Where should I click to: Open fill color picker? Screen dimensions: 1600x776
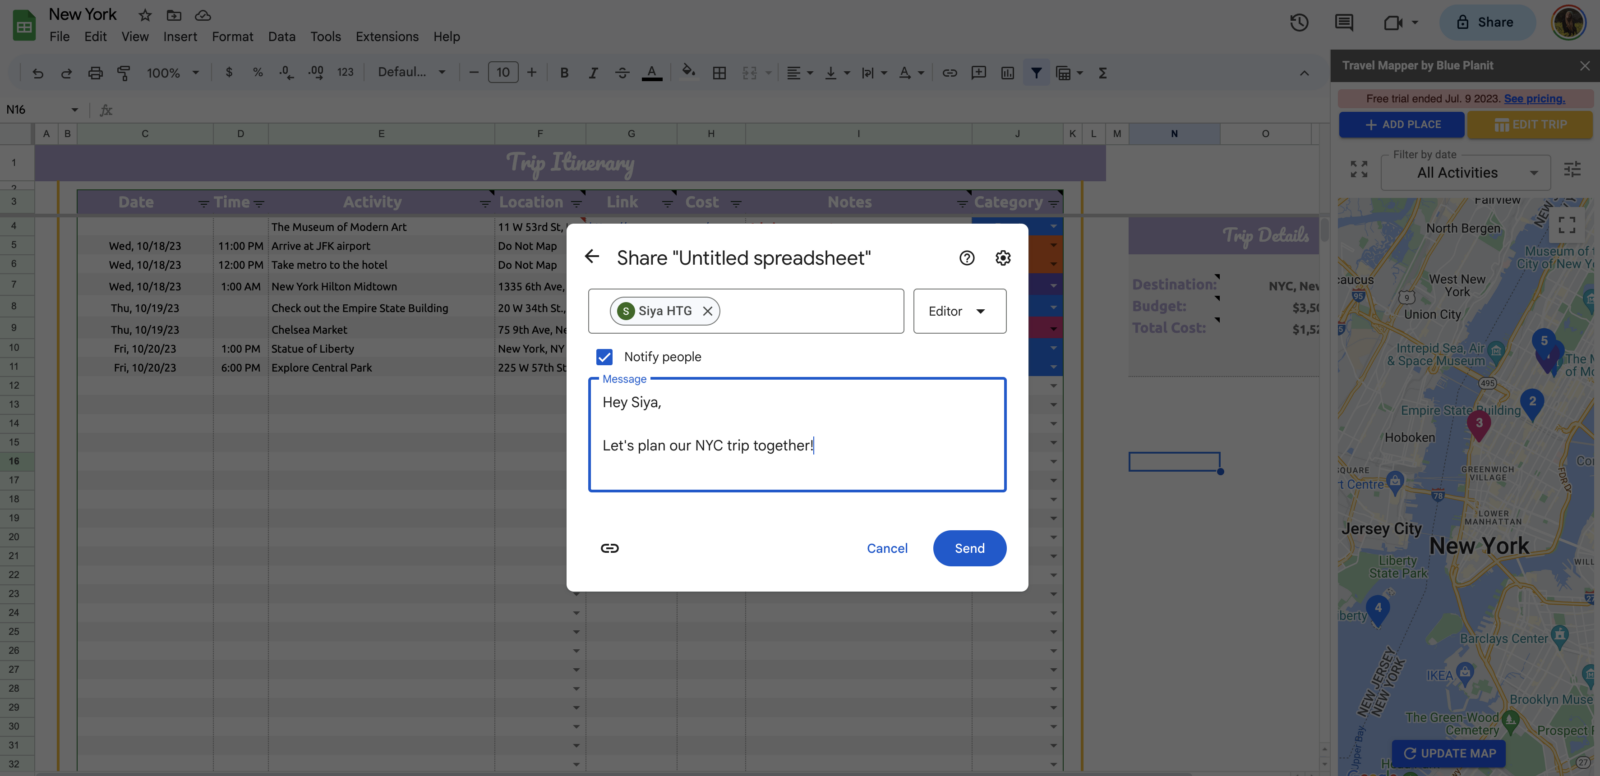click(688, 72)
